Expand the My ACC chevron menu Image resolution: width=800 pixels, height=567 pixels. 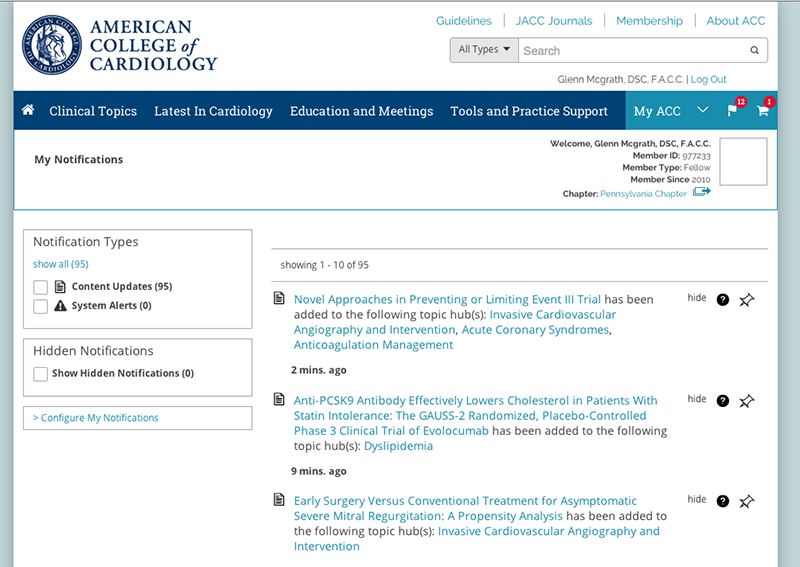coord(703,110)
